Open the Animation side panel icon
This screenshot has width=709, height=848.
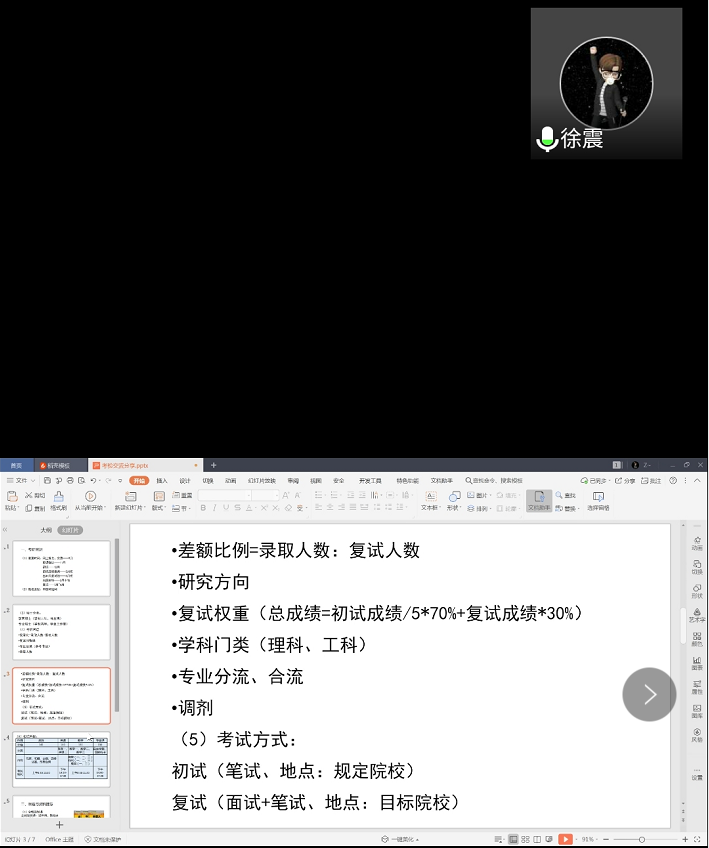pyautogui.click(x=697, y=541)
